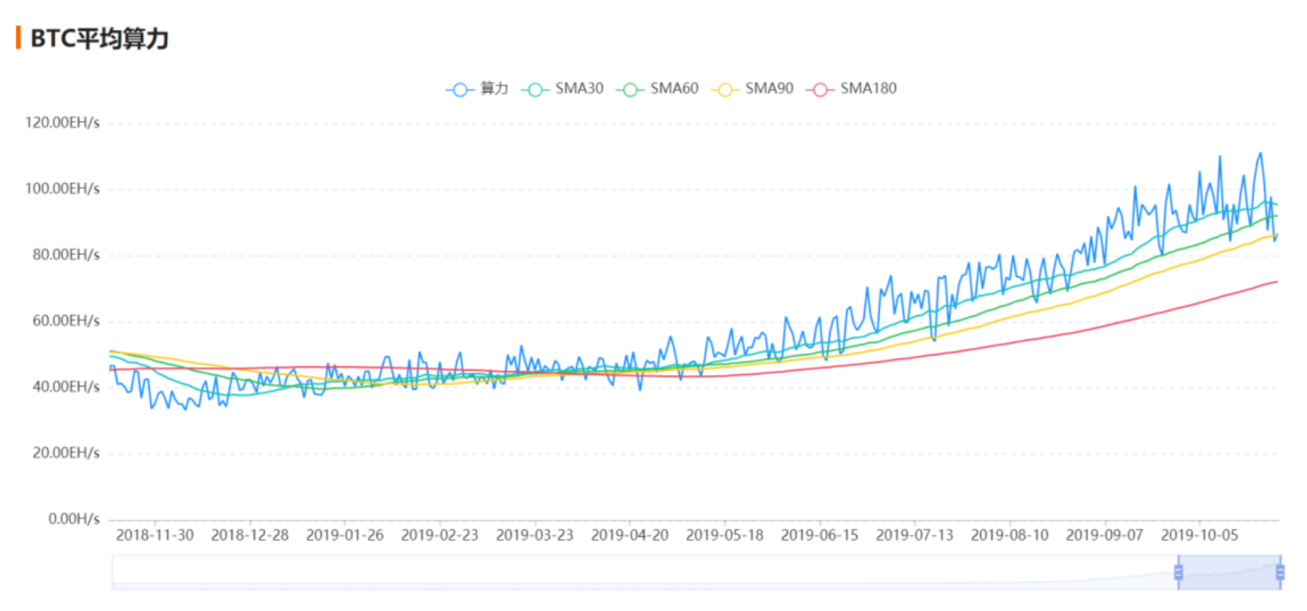Hide SMA90 series via legend text

769,89
